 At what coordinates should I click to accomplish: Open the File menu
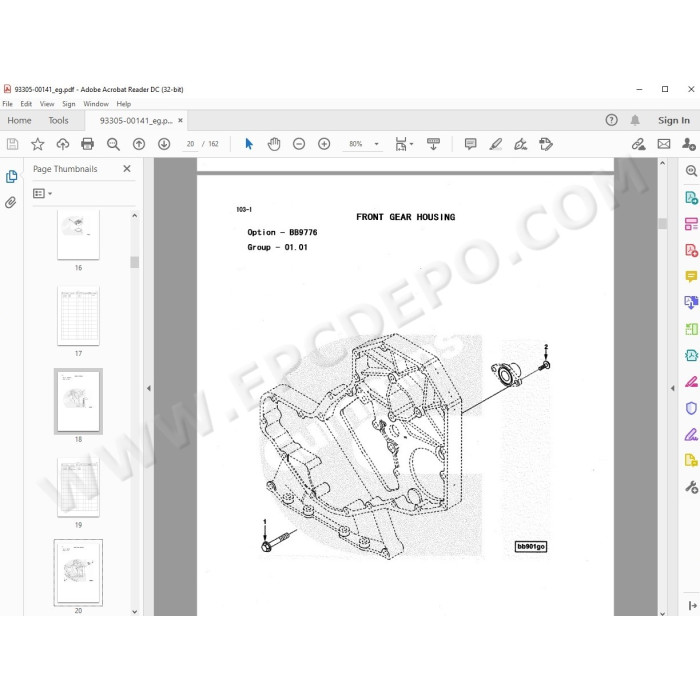tap(8, 104)
